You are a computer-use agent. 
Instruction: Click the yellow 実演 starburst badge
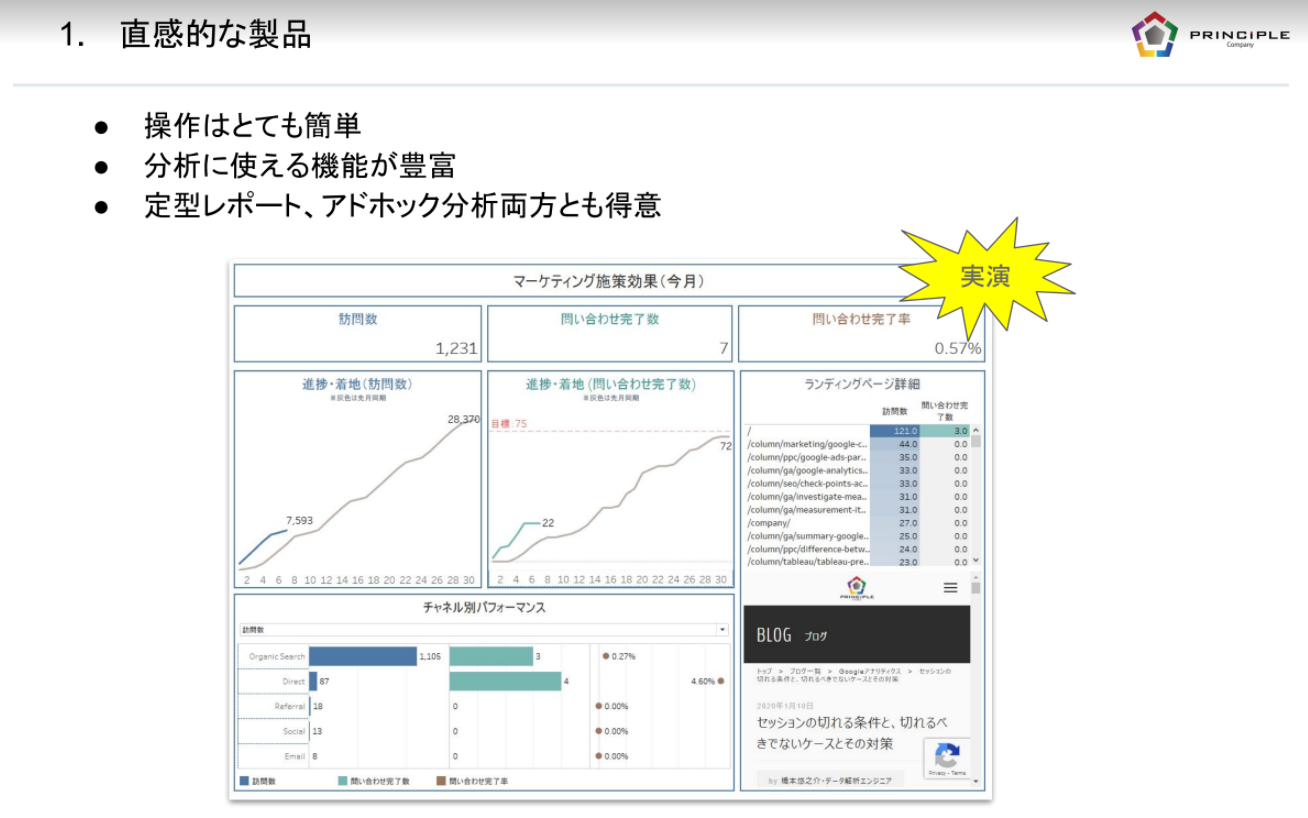[985, 277]
